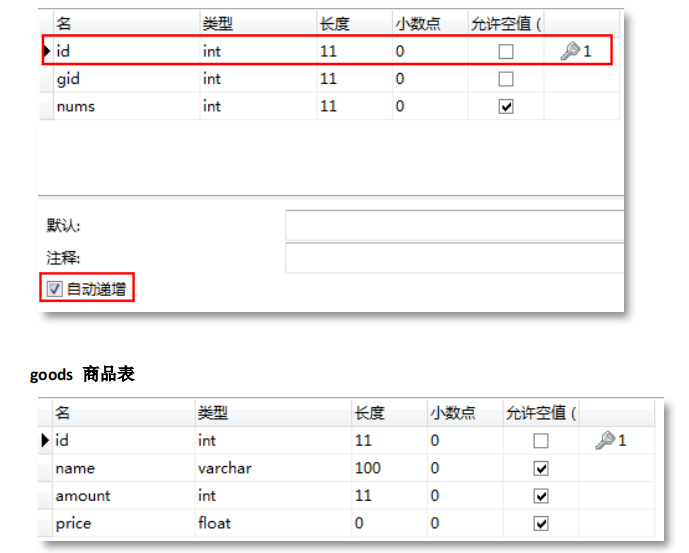The image size is (689, 553).
Task: Click the 类型 column header in the goods table
Action: [273, 412]
